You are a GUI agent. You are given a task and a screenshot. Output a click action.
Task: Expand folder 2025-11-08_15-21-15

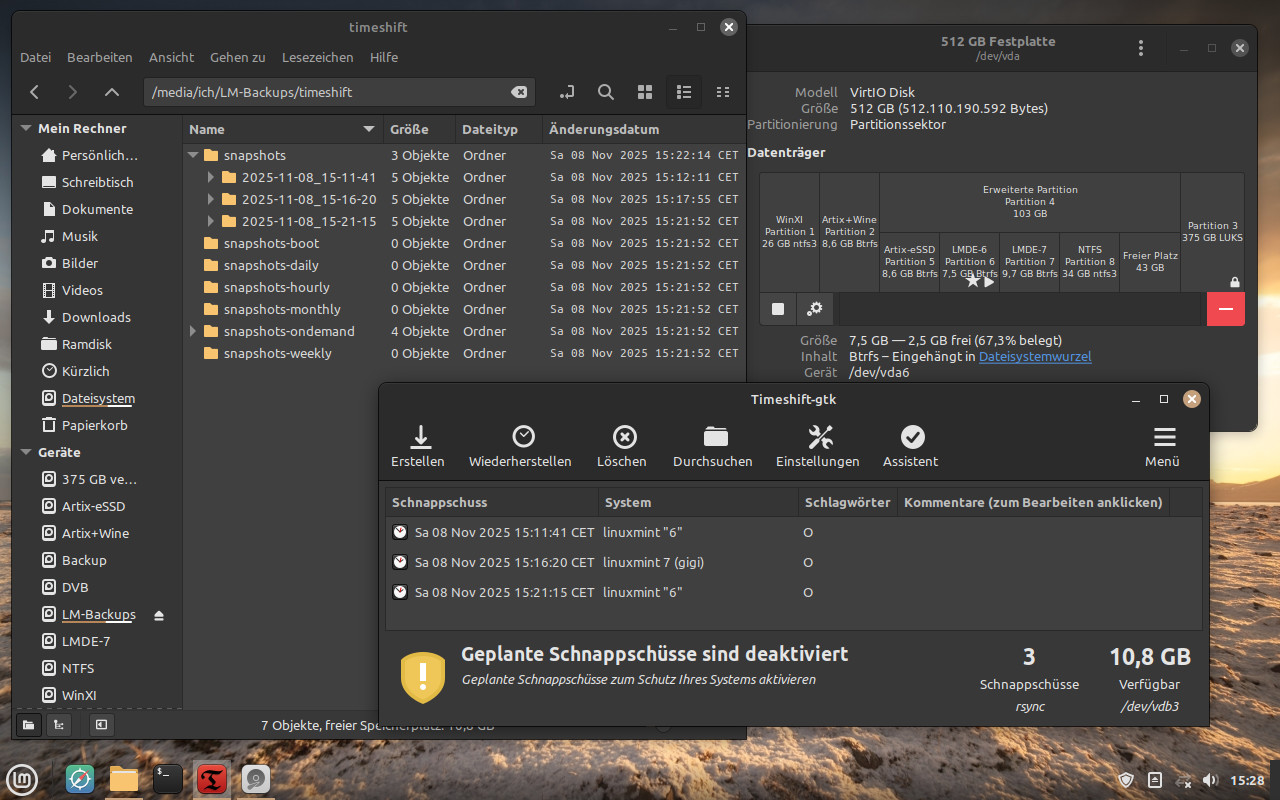[211, 221]
